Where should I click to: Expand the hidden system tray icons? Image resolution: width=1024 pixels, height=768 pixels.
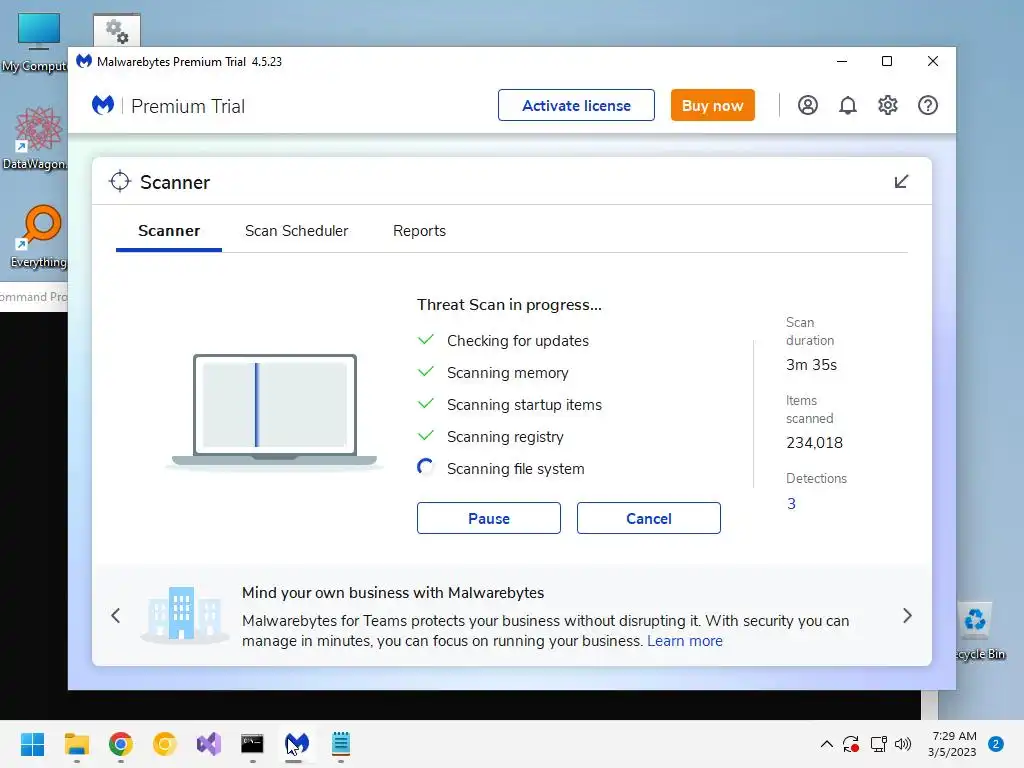(826, 744)
